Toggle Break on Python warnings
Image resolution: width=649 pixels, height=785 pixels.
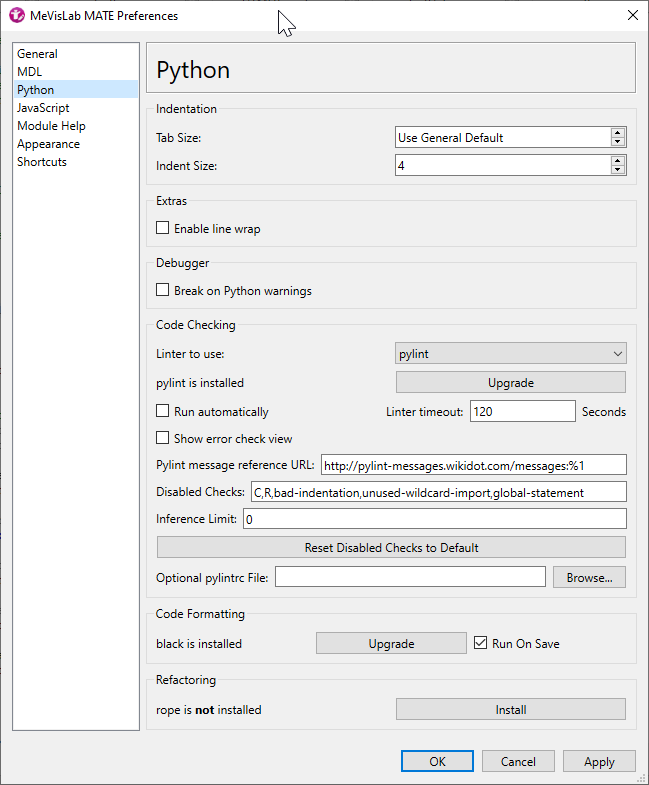pos(163,291)
